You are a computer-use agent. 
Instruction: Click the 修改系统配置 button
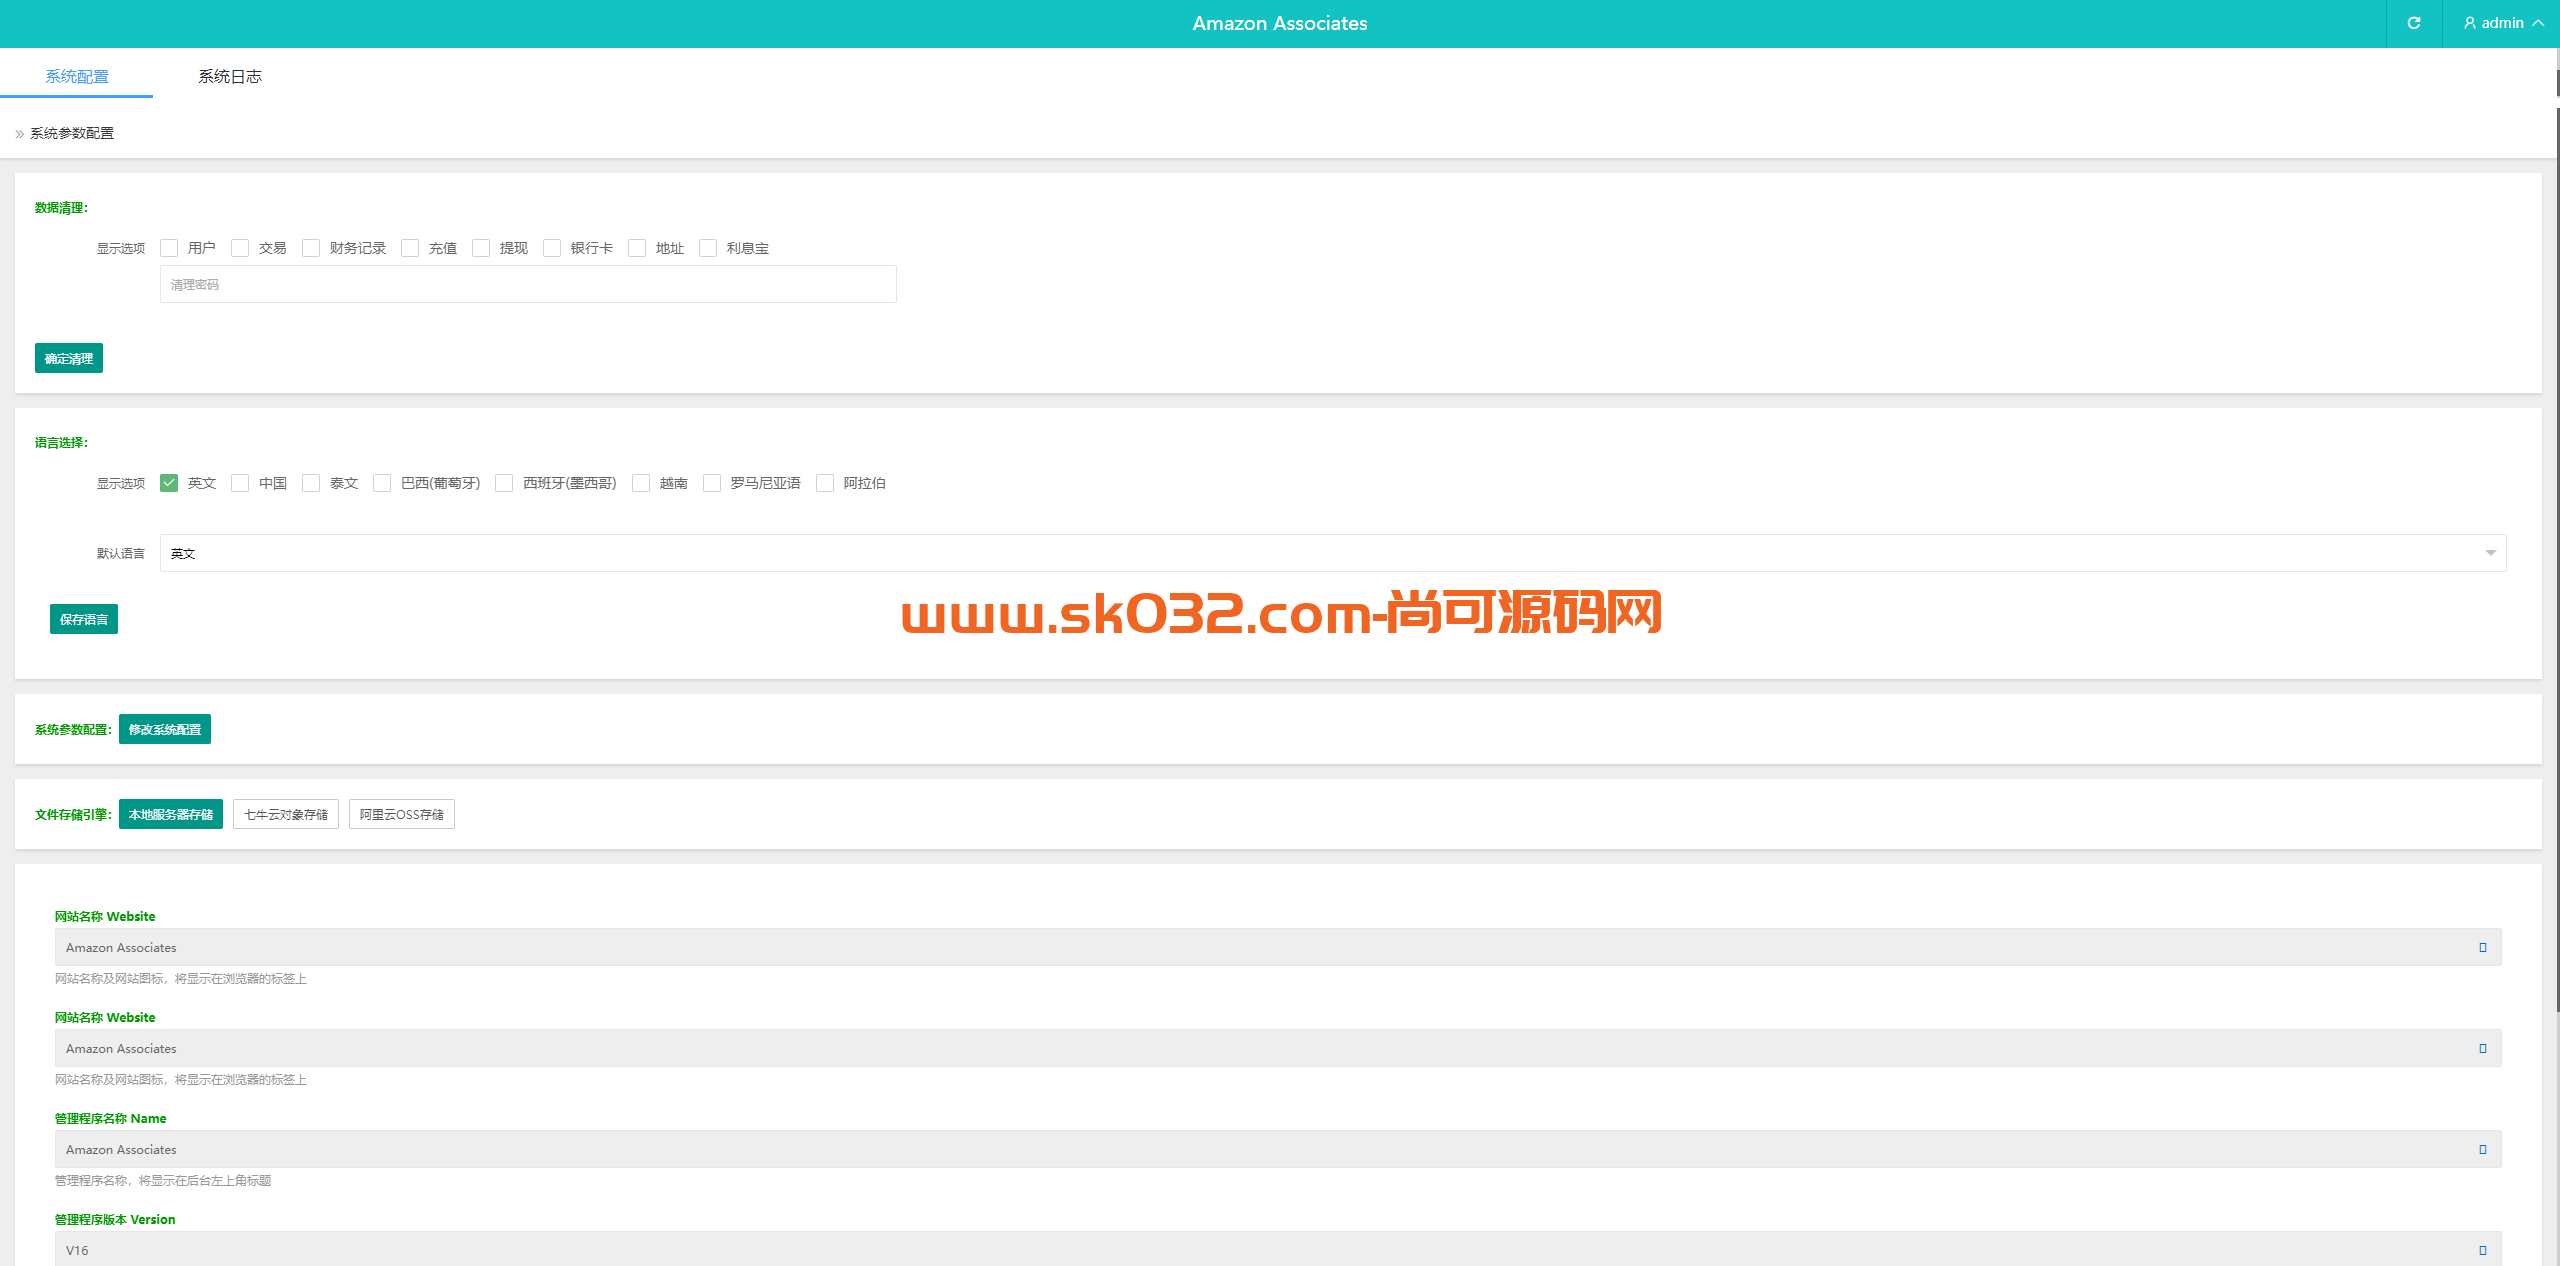165,729
